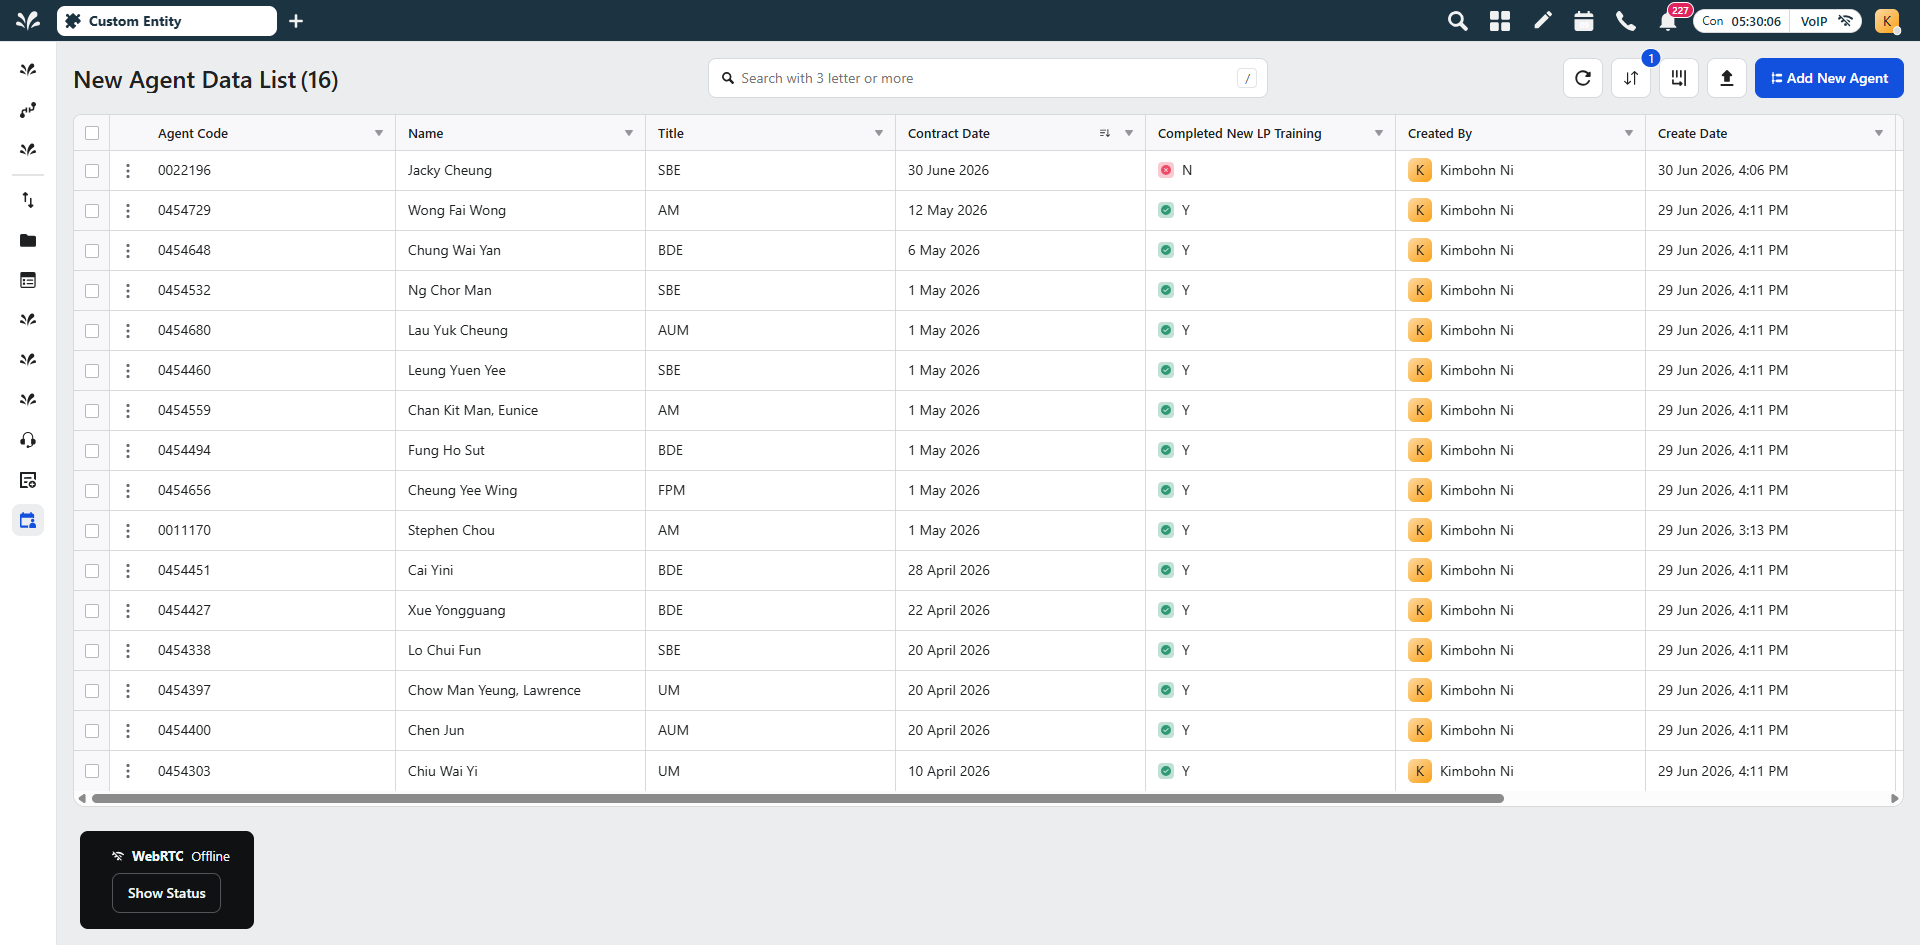Select the checkbox for Wong Fai Wong
This screenshot has height=945, width=1920.
point(92,211)
